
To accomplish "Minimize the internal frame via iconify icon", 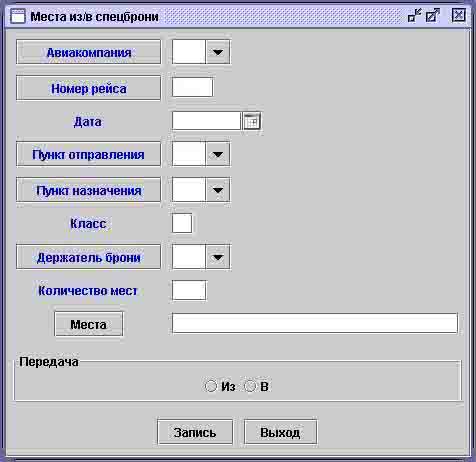I will click(x=415, y=15).
